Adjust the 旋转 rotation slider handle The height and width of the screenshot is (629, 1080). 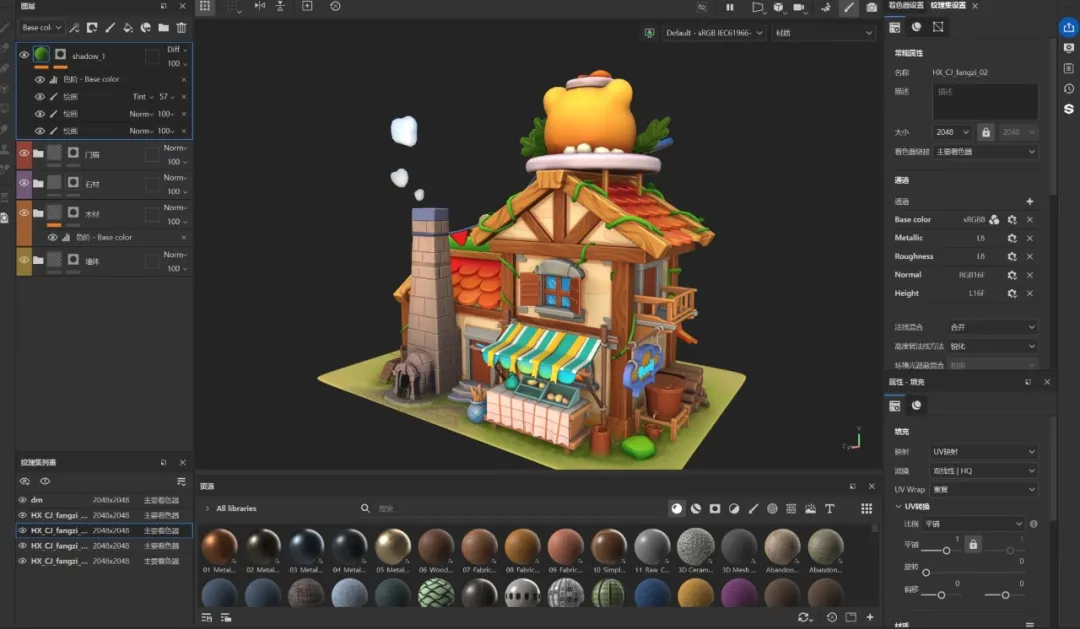tap(926, 573)
